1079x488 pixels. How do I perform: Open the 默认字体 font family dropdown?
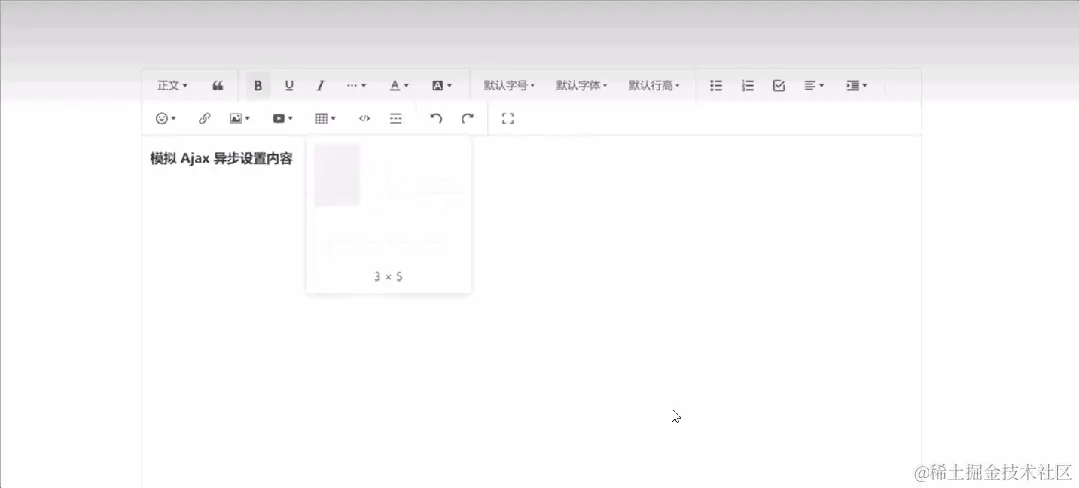pyautogui.click(x=581, y=85)
